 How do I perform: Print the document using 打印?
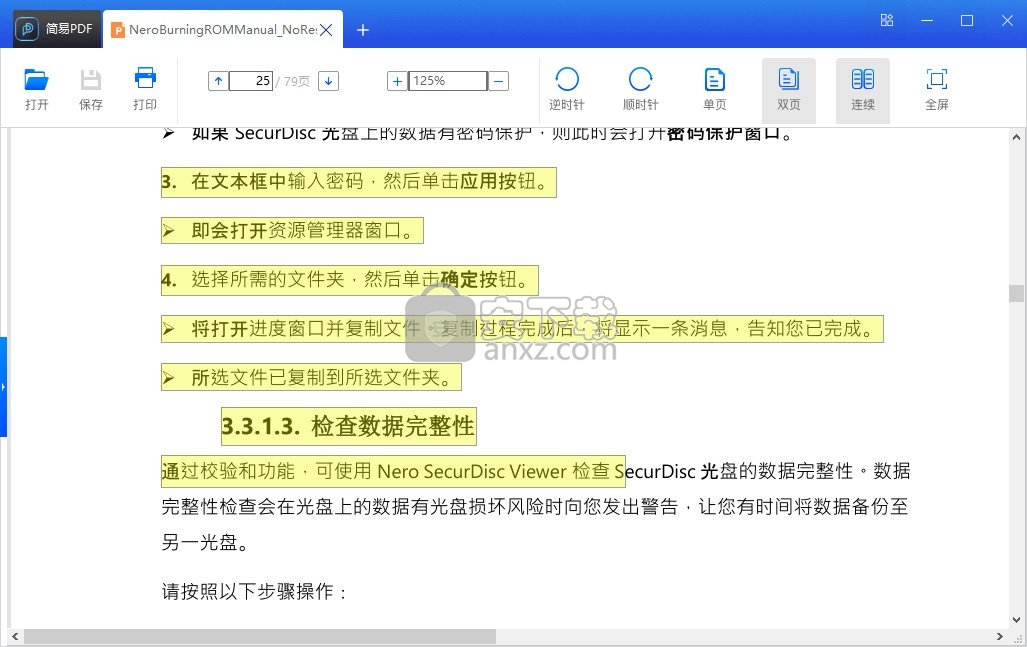145,90
